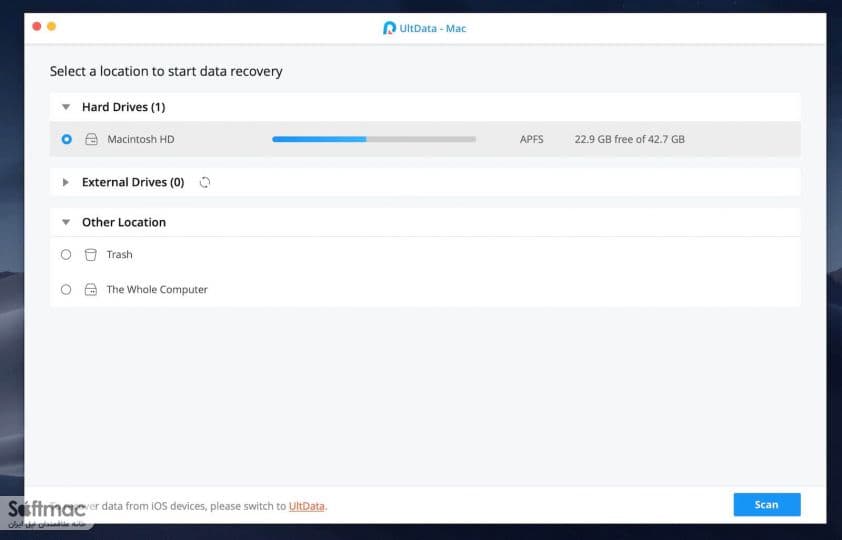Viewport: 842px width, 540px height.
Task: Click the 22.9 GB free of 42.7 GB text
Action: [x=629, y=139]
